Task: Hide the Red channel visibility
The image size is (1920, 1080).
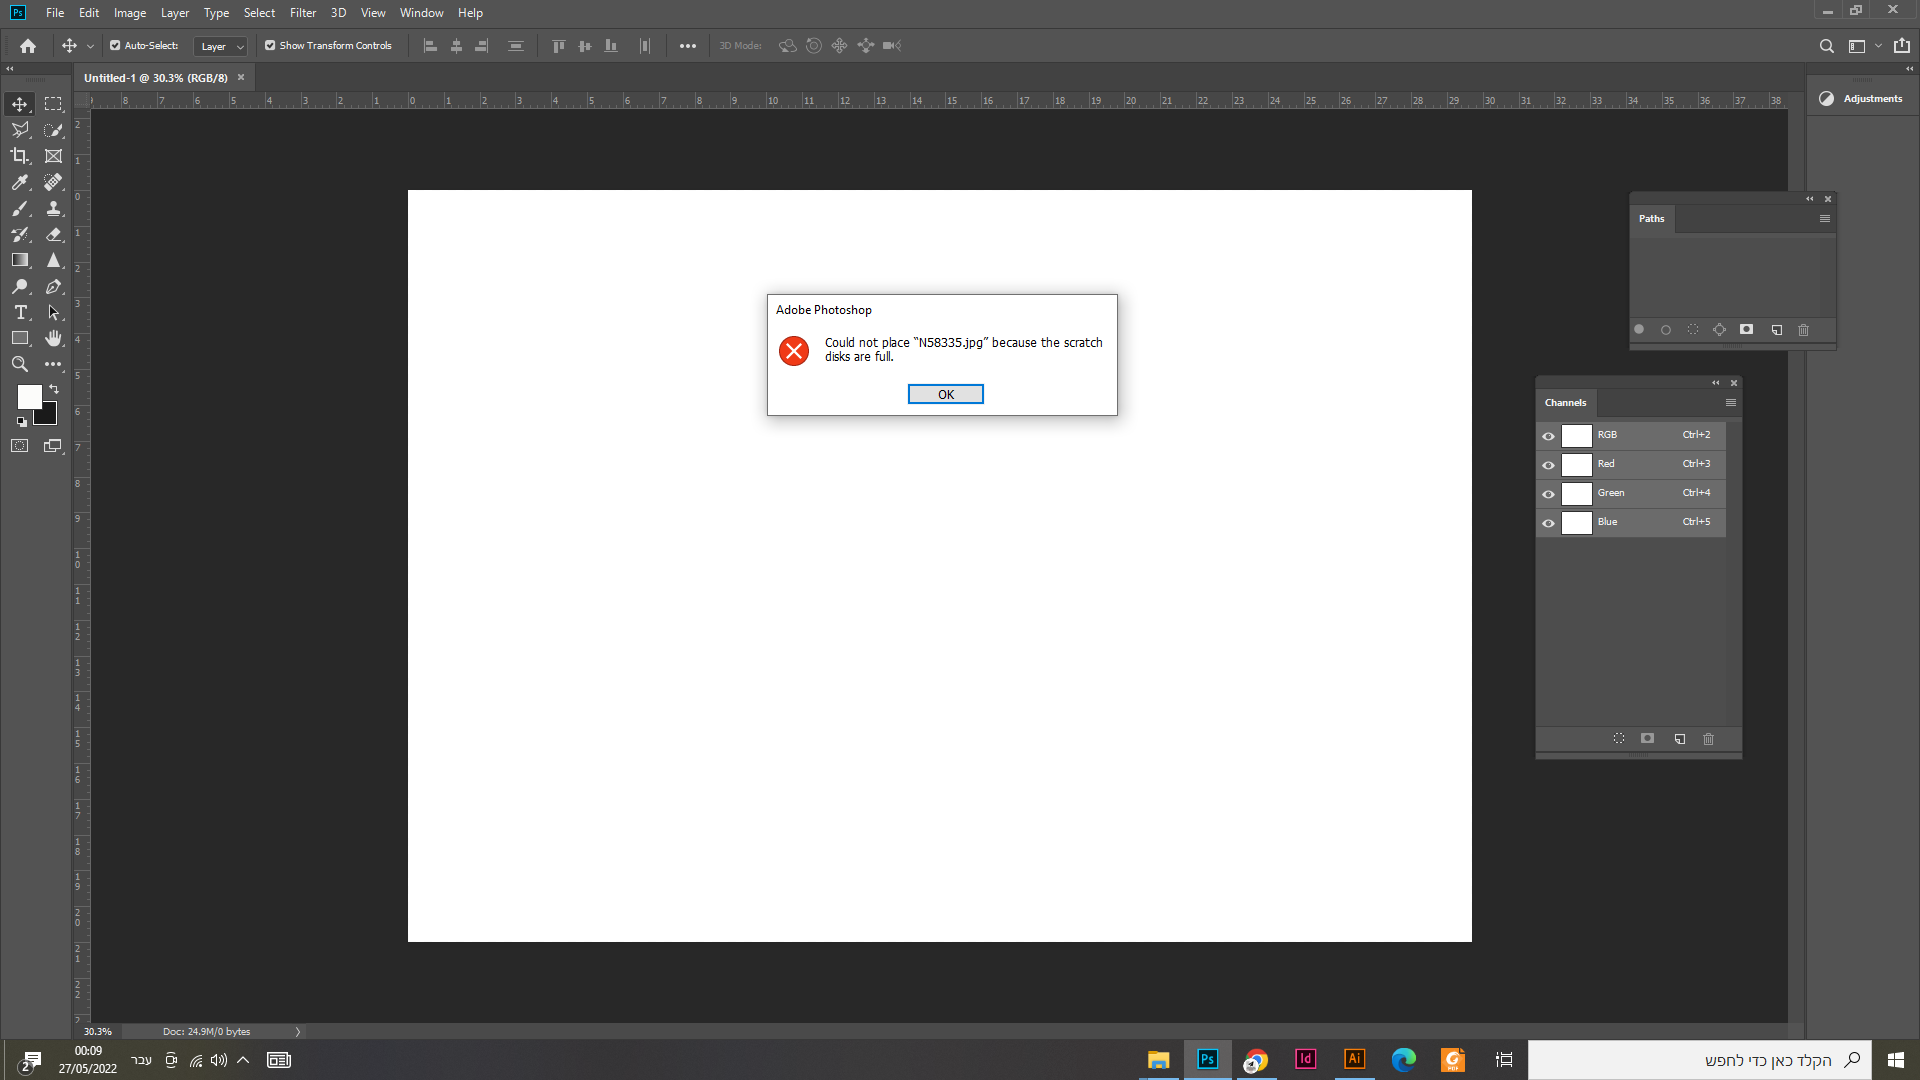Action: [1548, 465]
